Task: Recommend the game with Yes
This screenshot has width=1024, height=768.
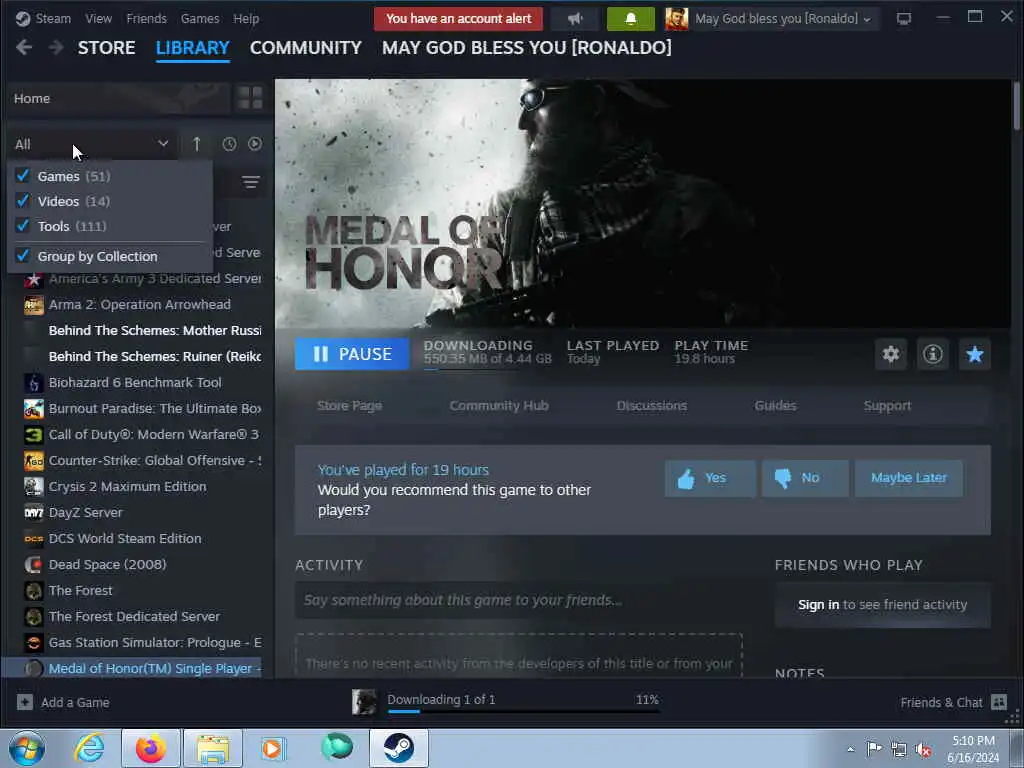Action: click(x=710, y=478)
